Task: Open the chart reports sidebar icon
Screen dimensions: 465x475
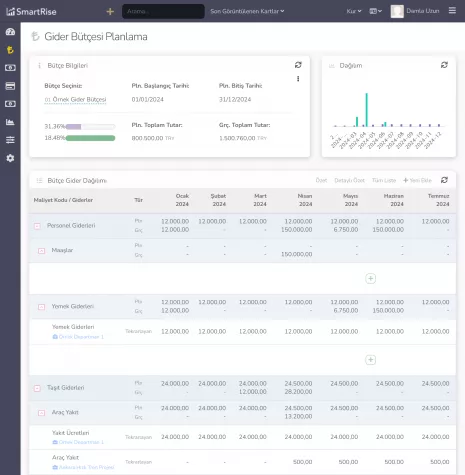Action: 10,122
